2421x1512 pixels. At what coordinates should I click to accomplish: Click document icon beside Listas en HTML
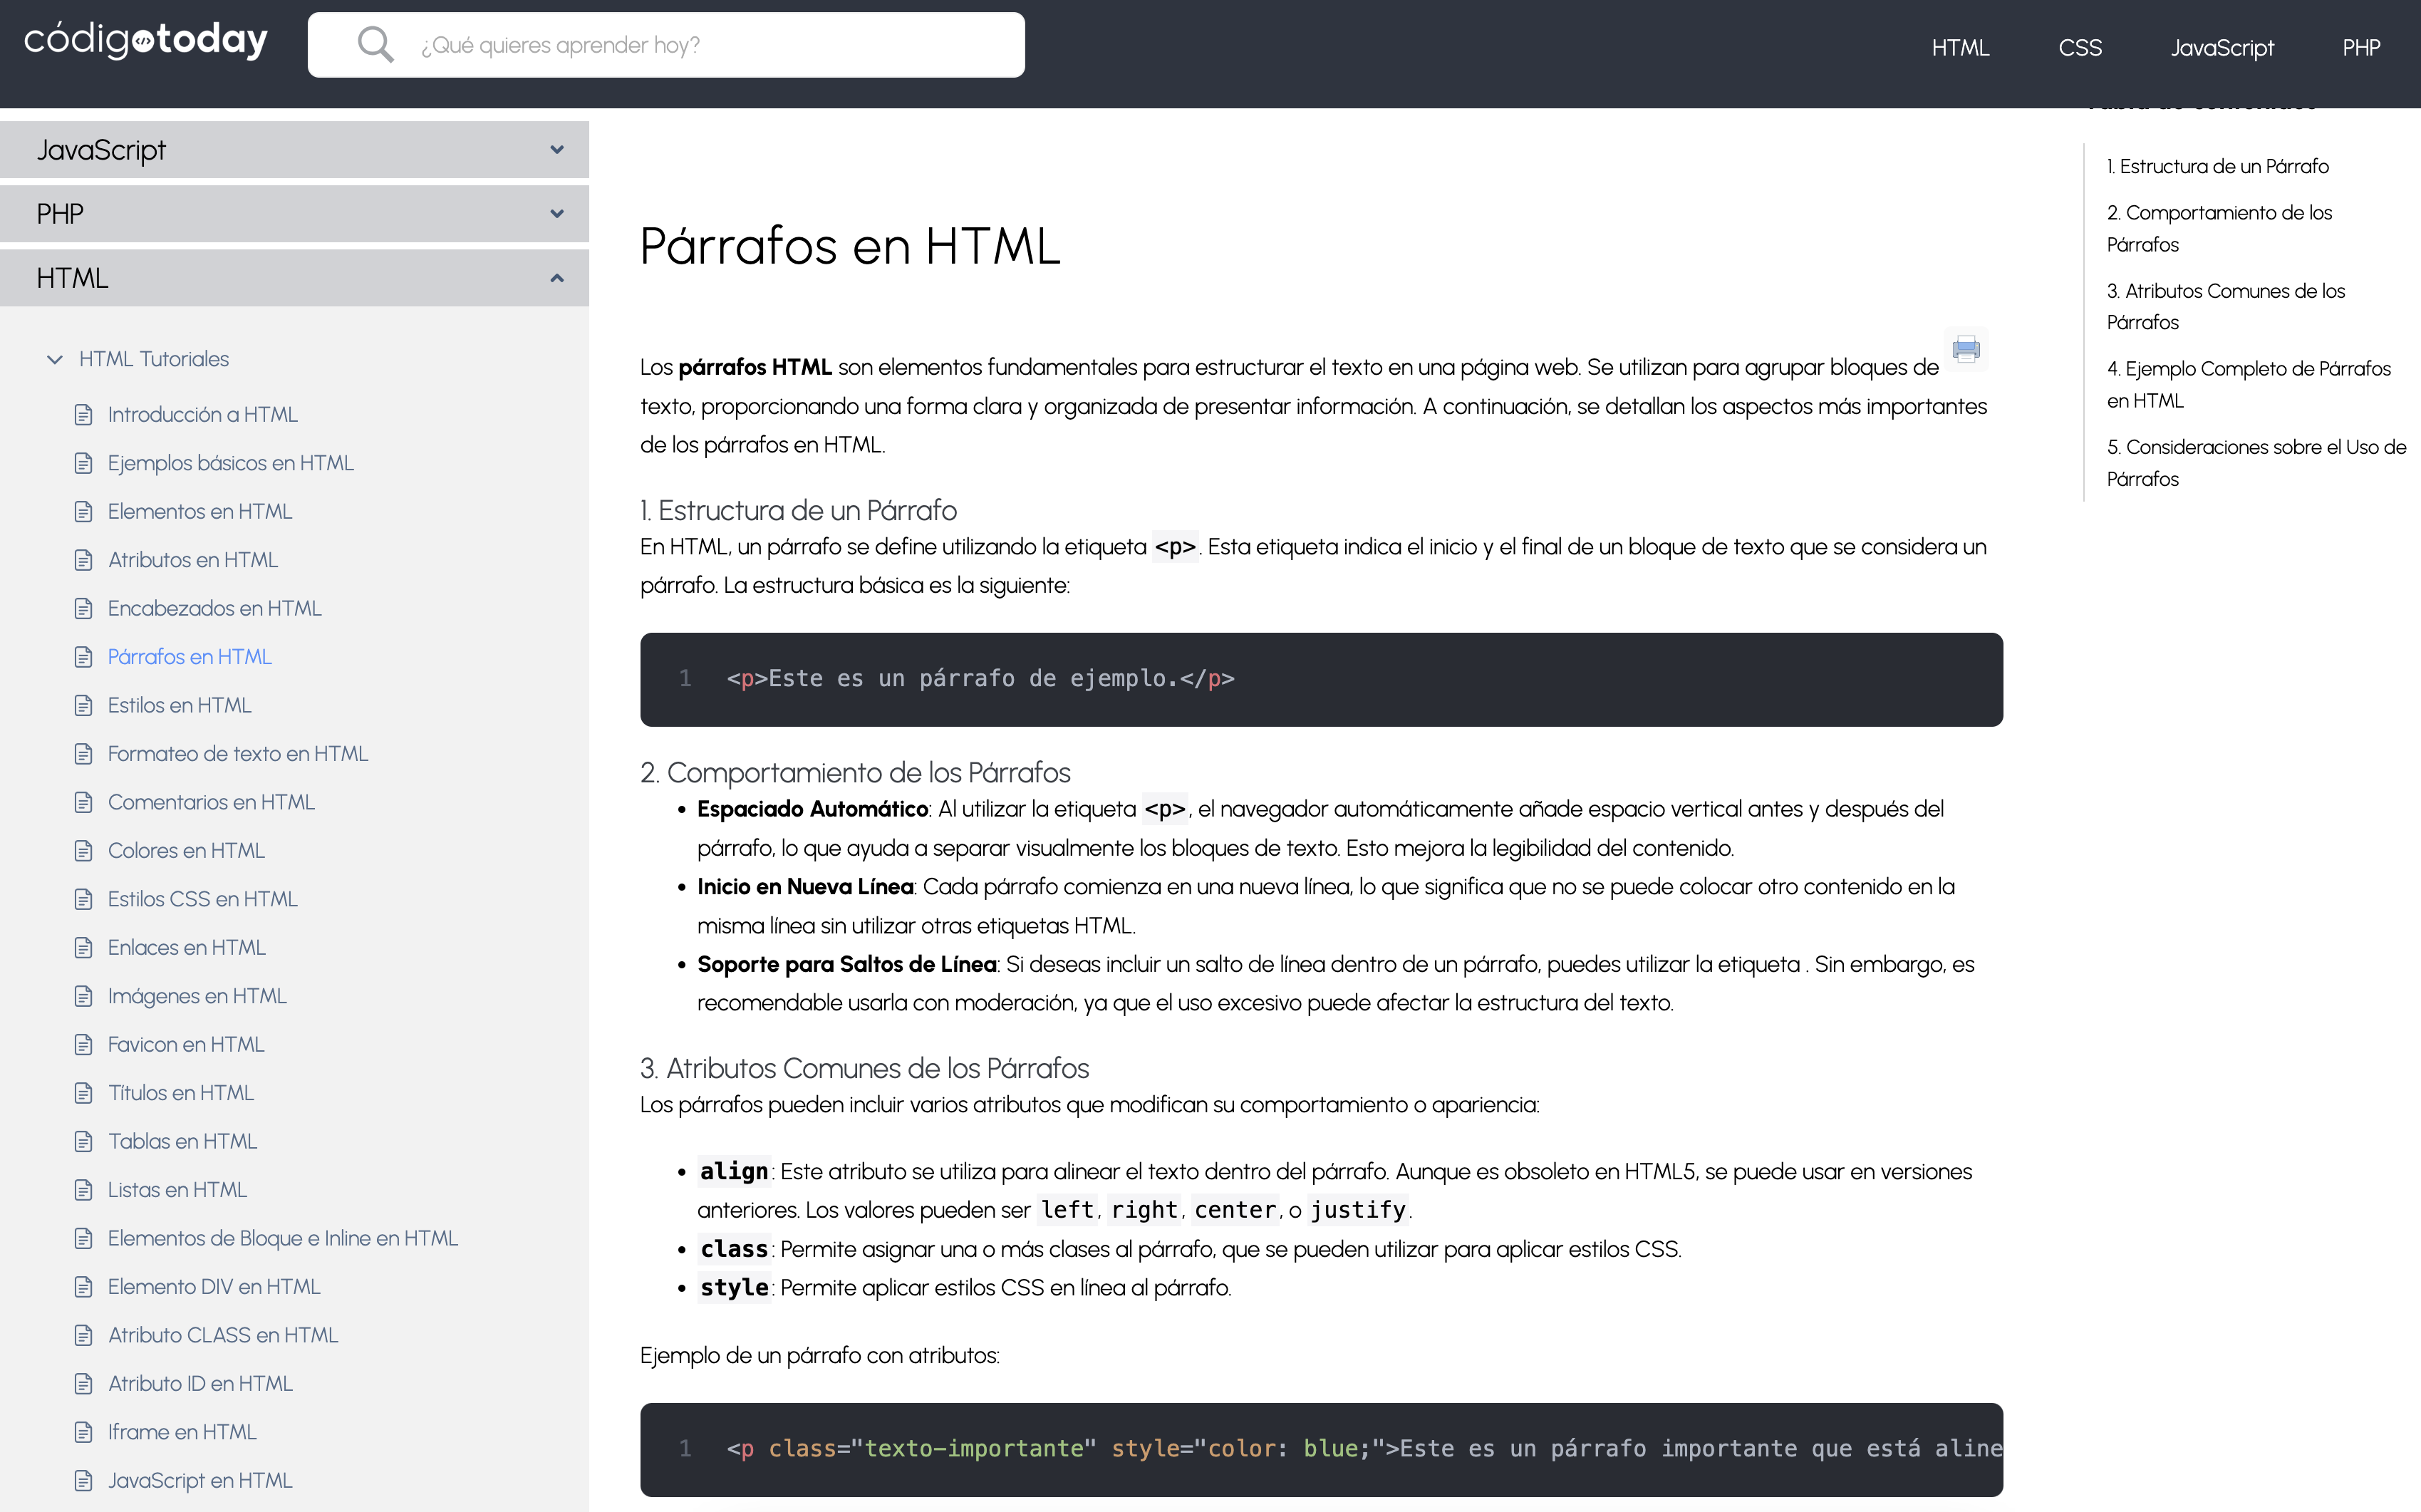tap(84, 1191)
